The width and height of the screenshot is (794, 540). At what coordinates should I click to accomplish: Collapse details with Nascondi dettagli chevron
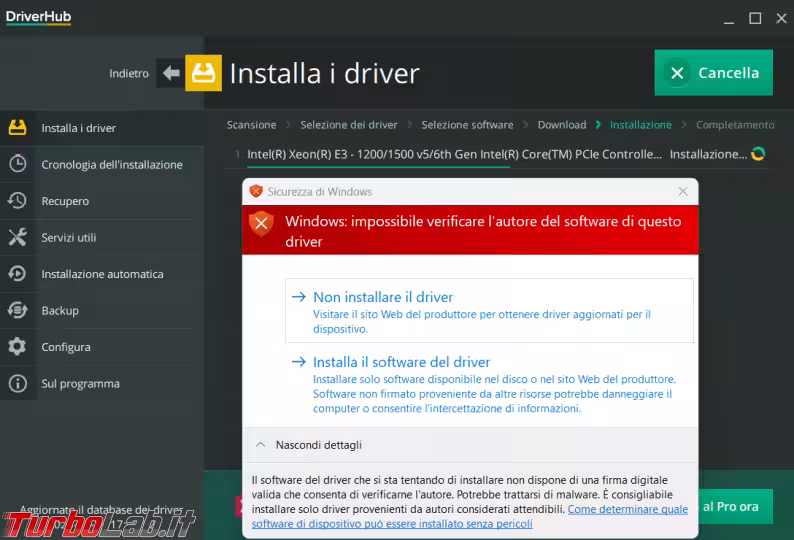pyautogui.click(x=261, y=445)
